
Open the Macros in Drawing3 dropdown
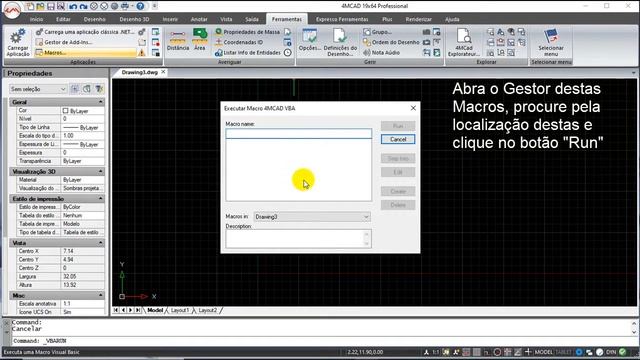312,217
